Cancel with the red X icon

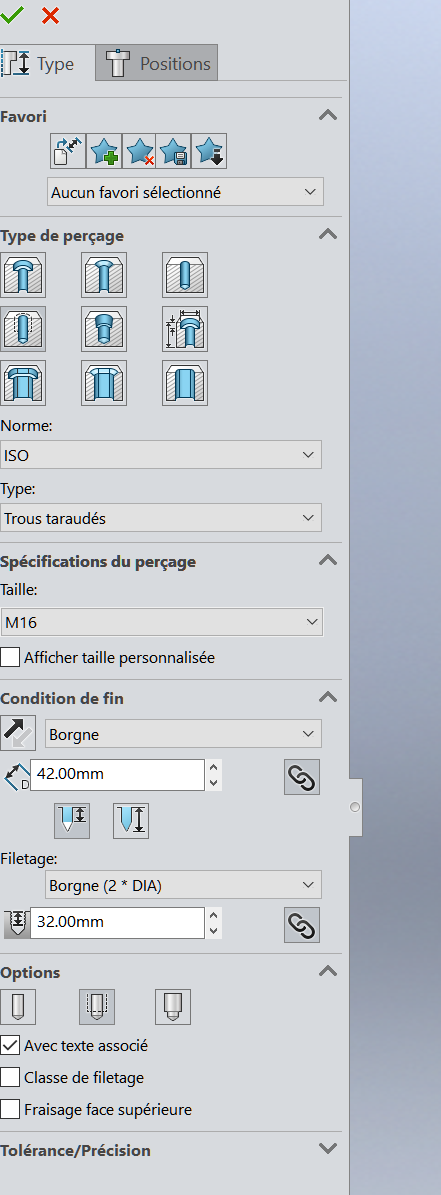[x=50, y=14]
